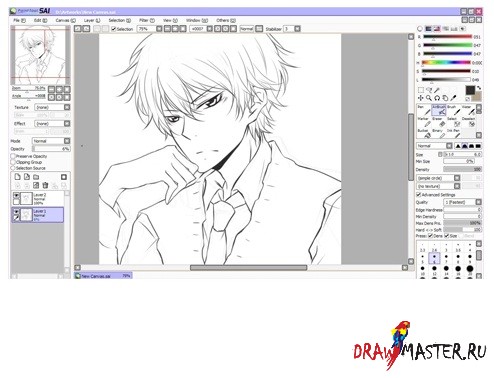Image resolution: width=494 pixels, height=378 pixels.
Task: Select Layer2 in the layer list
Action: pos(37,199)
